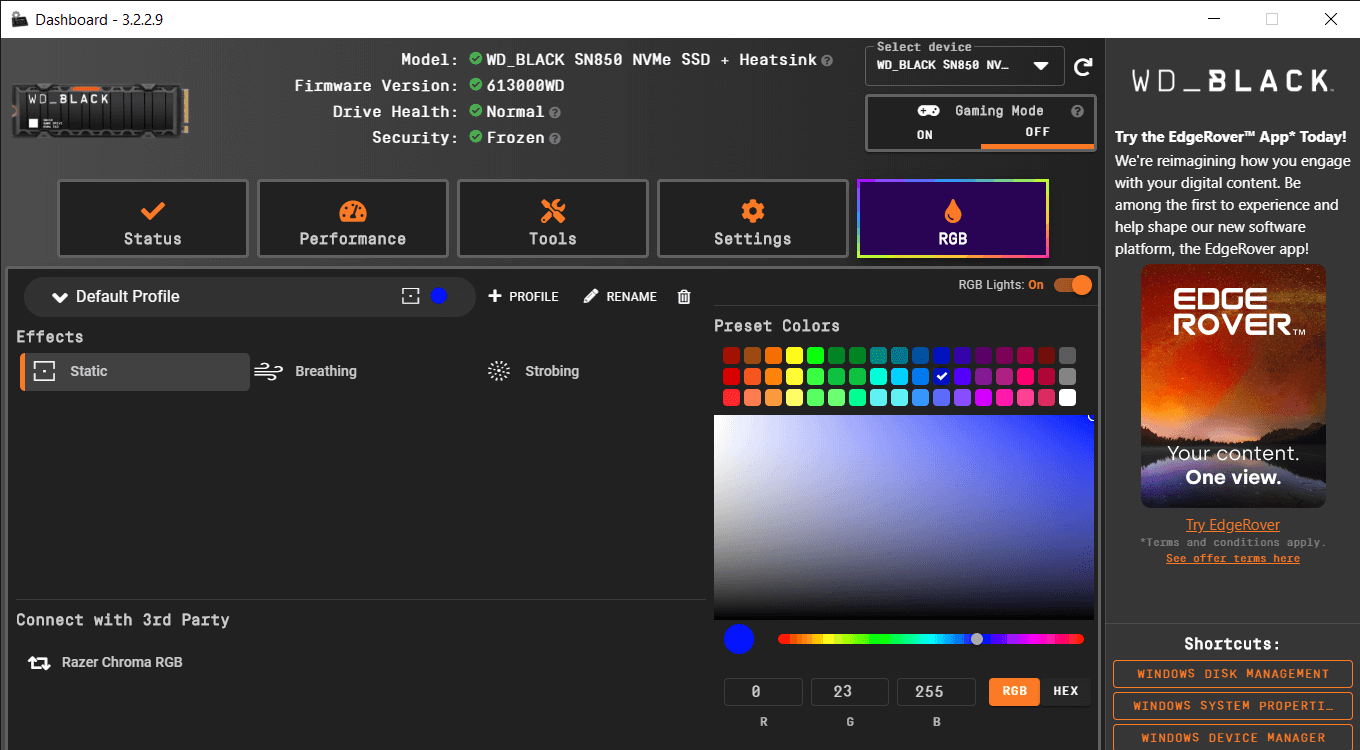Screen dimensions: 1360x750
Task: Connect with Razer Chroma RGB
Action: click(105, 662)
